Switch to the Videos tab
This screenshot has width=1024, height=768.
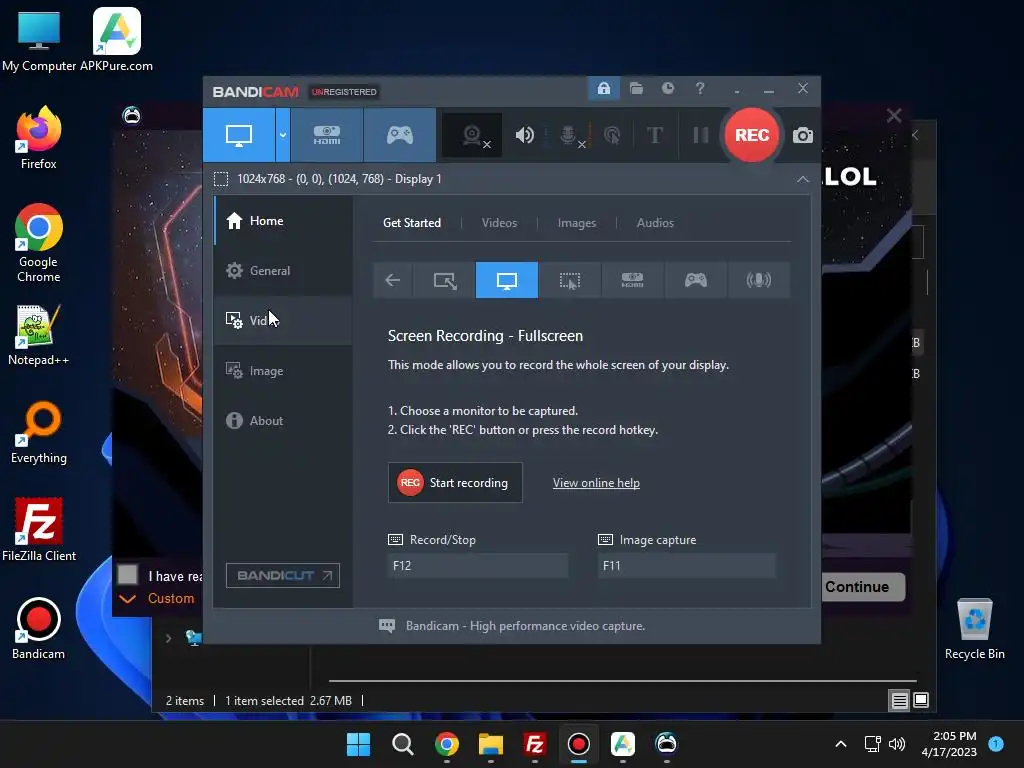point(499,223)
